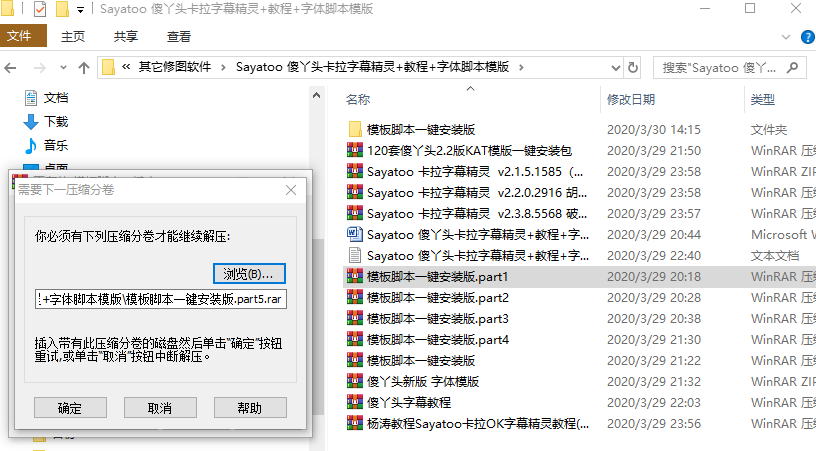Image resolution: width=816 pixels, height=451 pixels.
Task: Select 模板脚本一键安装版.part3 archive icon
Action: pyautogui.click(x=355, y=318)
